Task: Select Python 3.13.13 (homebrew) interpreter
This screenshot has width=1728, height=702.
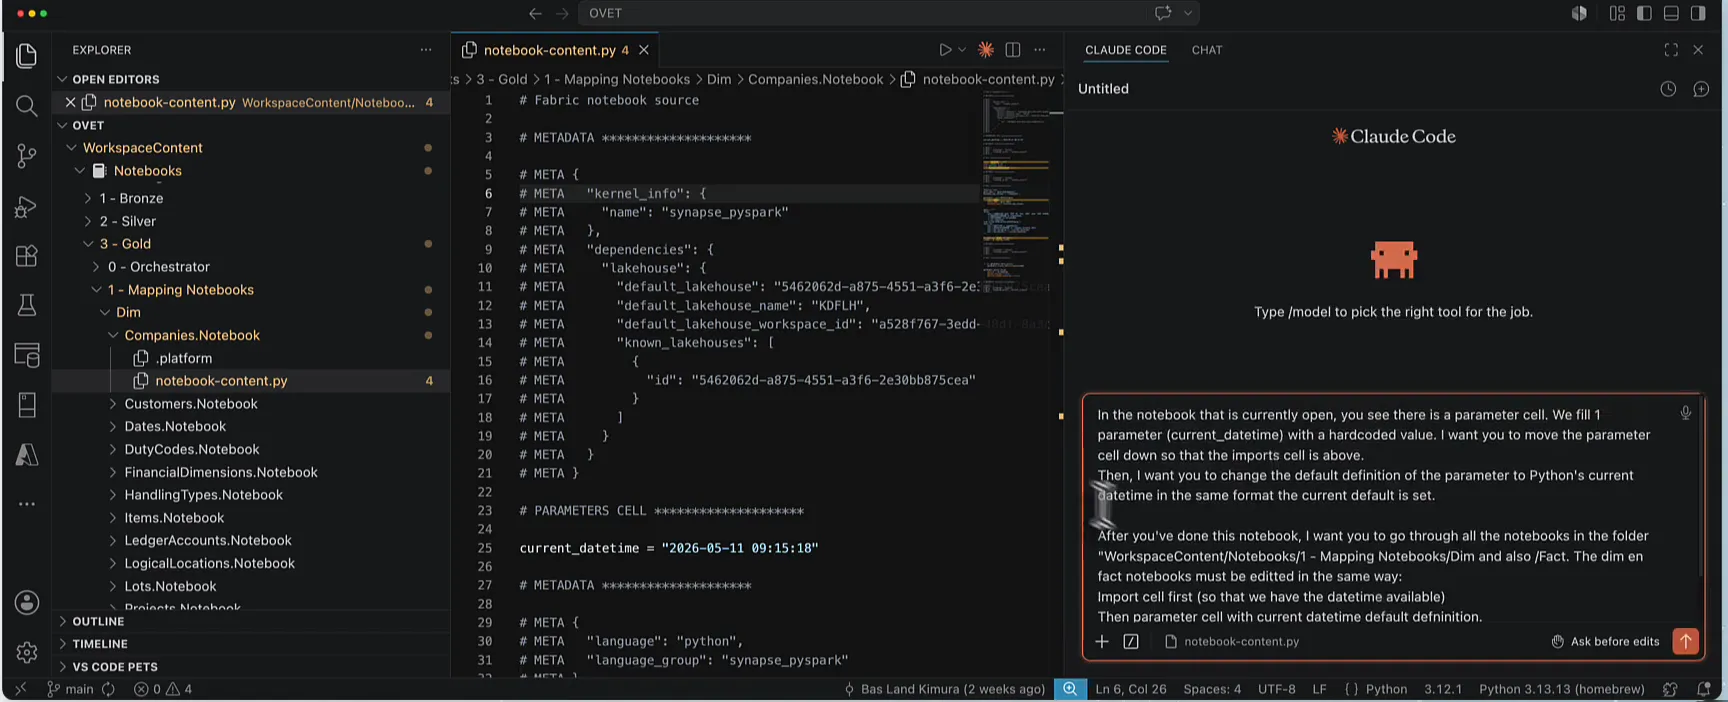Action: point(1562,689)
